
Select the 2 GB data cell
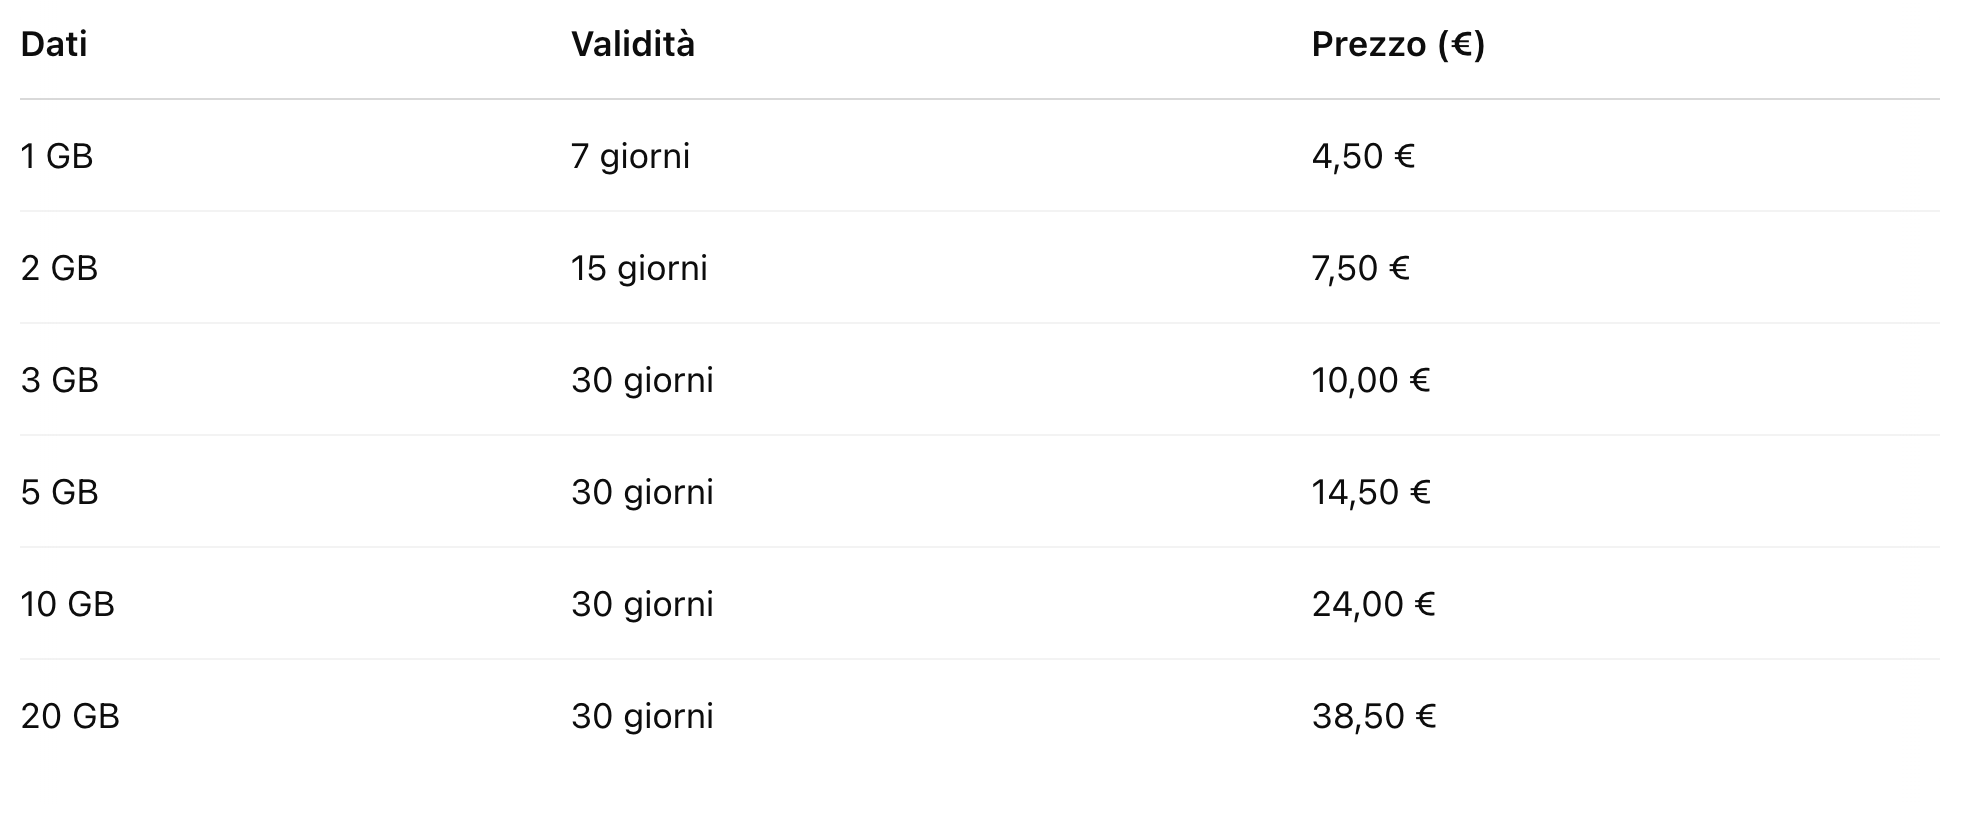point(59,269)
